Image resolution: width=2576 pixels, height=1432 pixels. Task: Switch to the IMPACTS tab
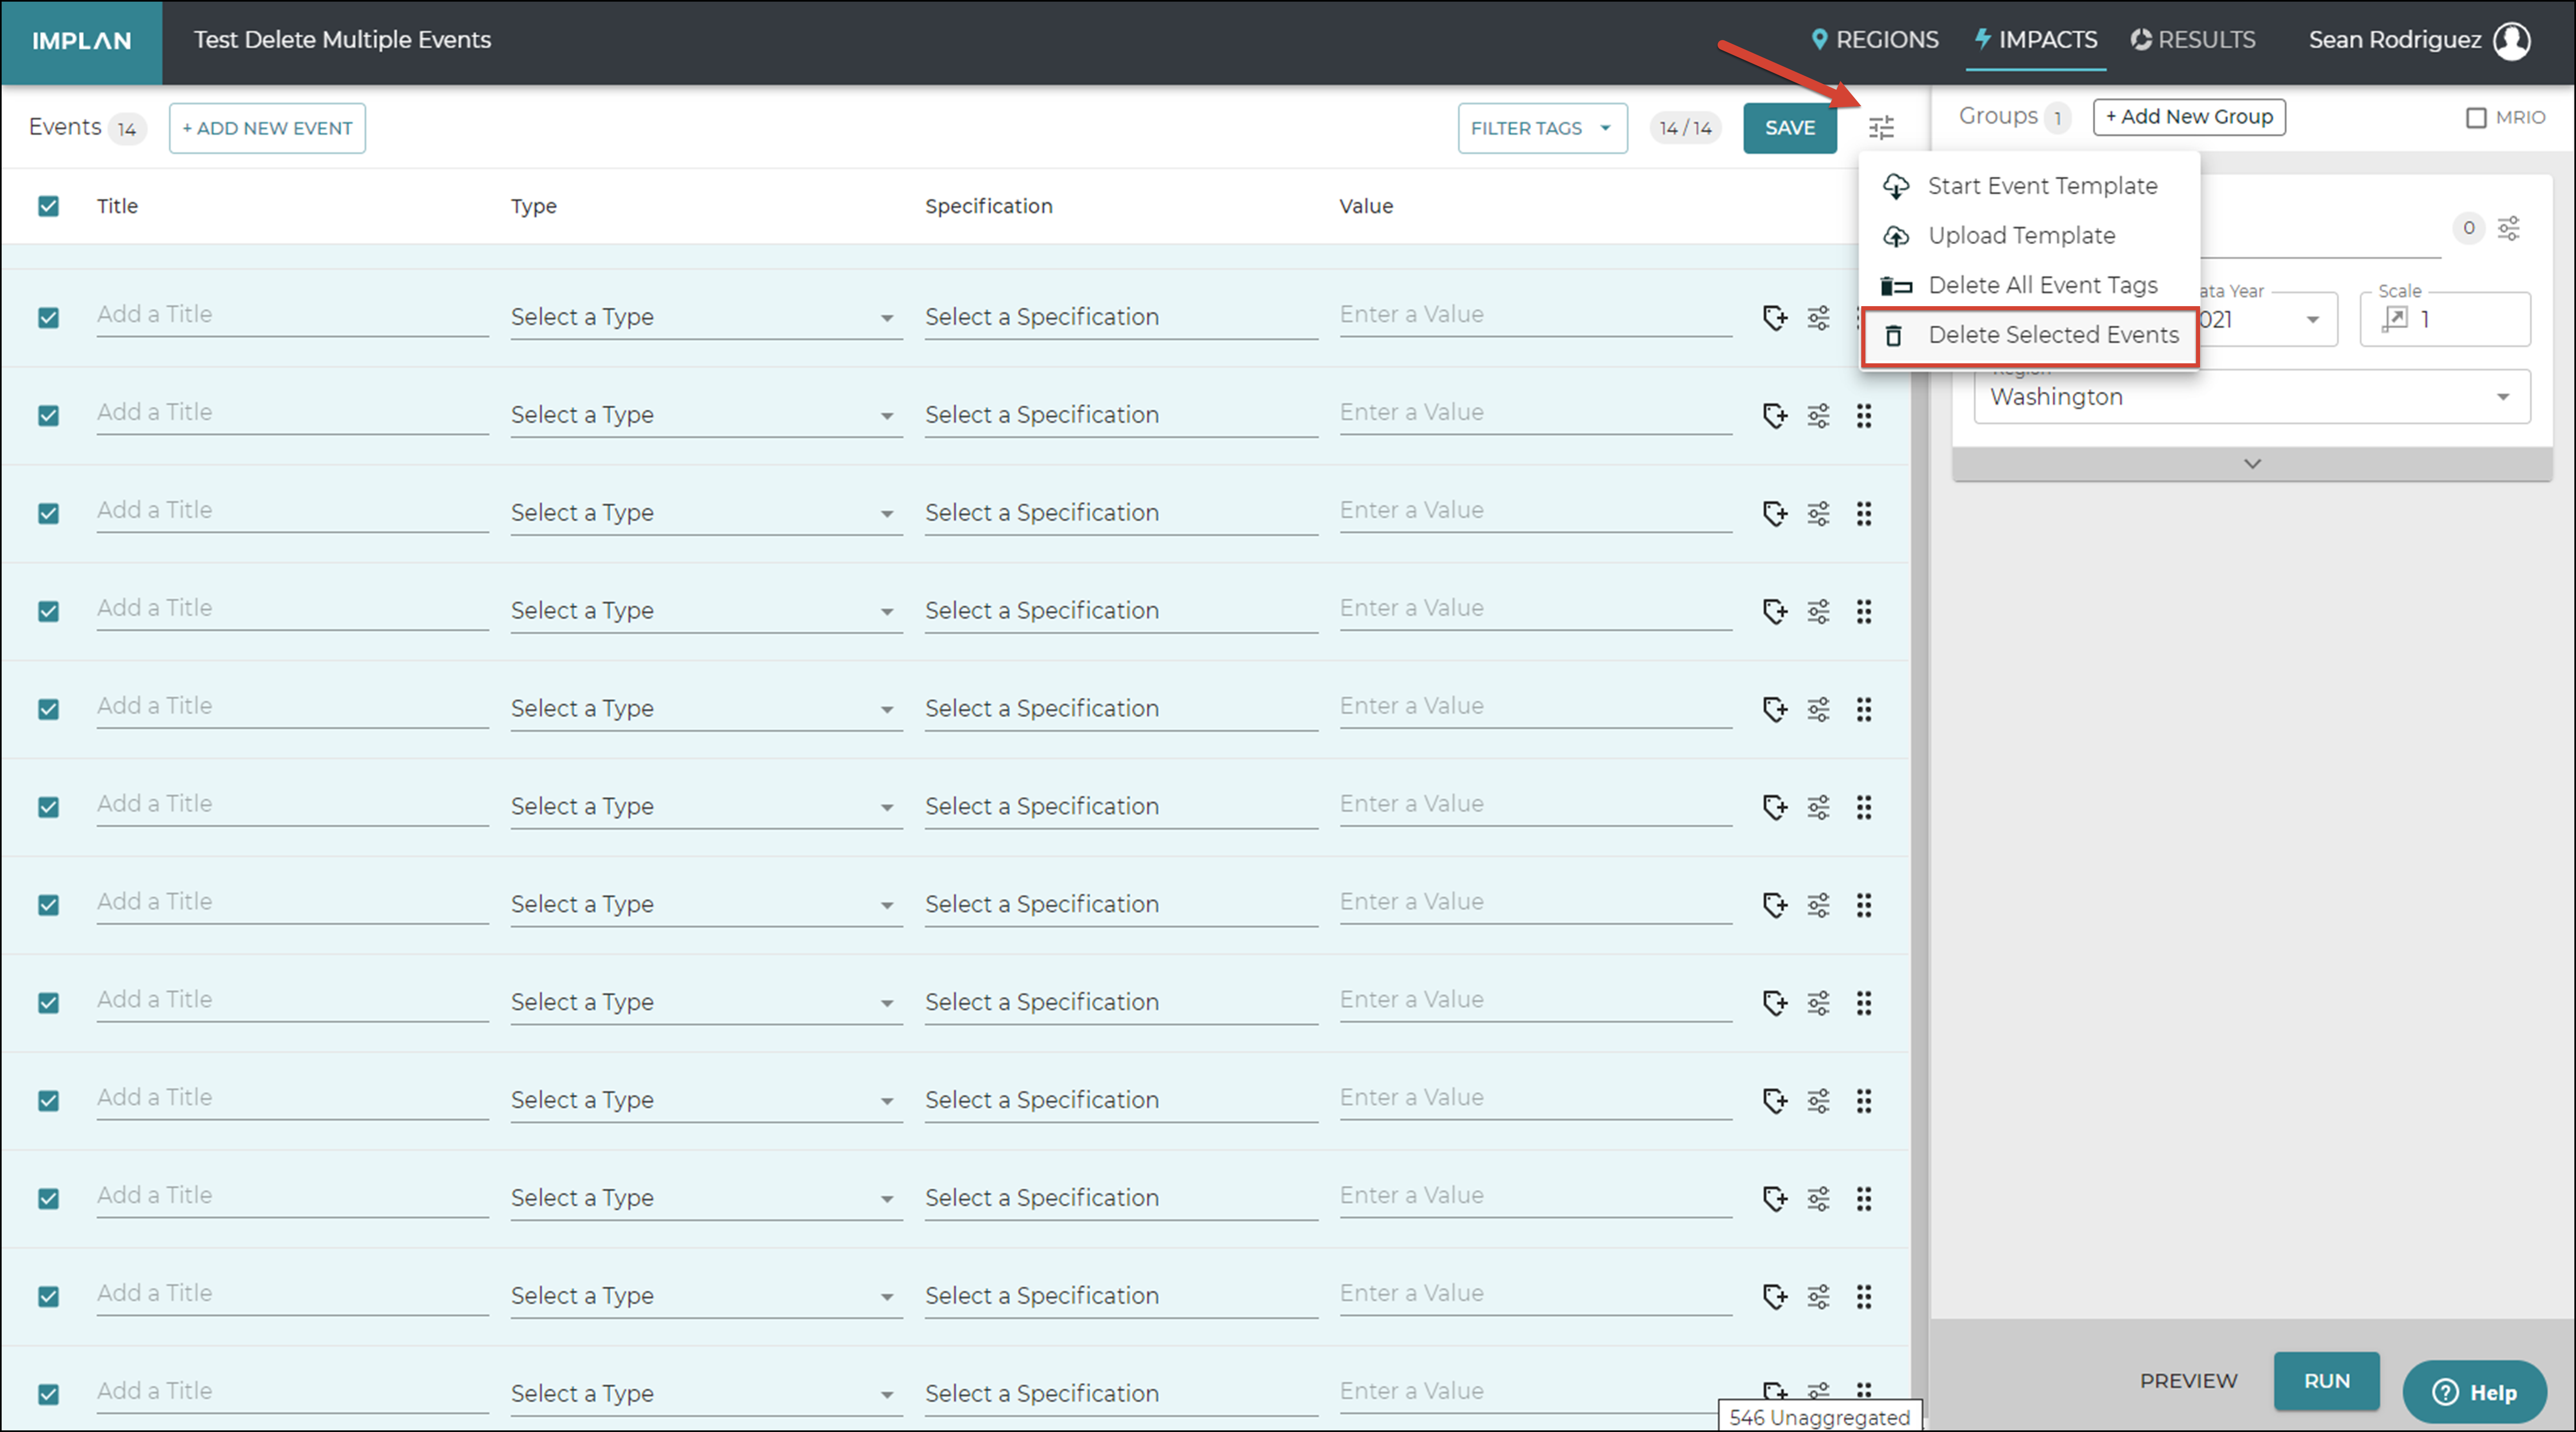coord(2036,40)
